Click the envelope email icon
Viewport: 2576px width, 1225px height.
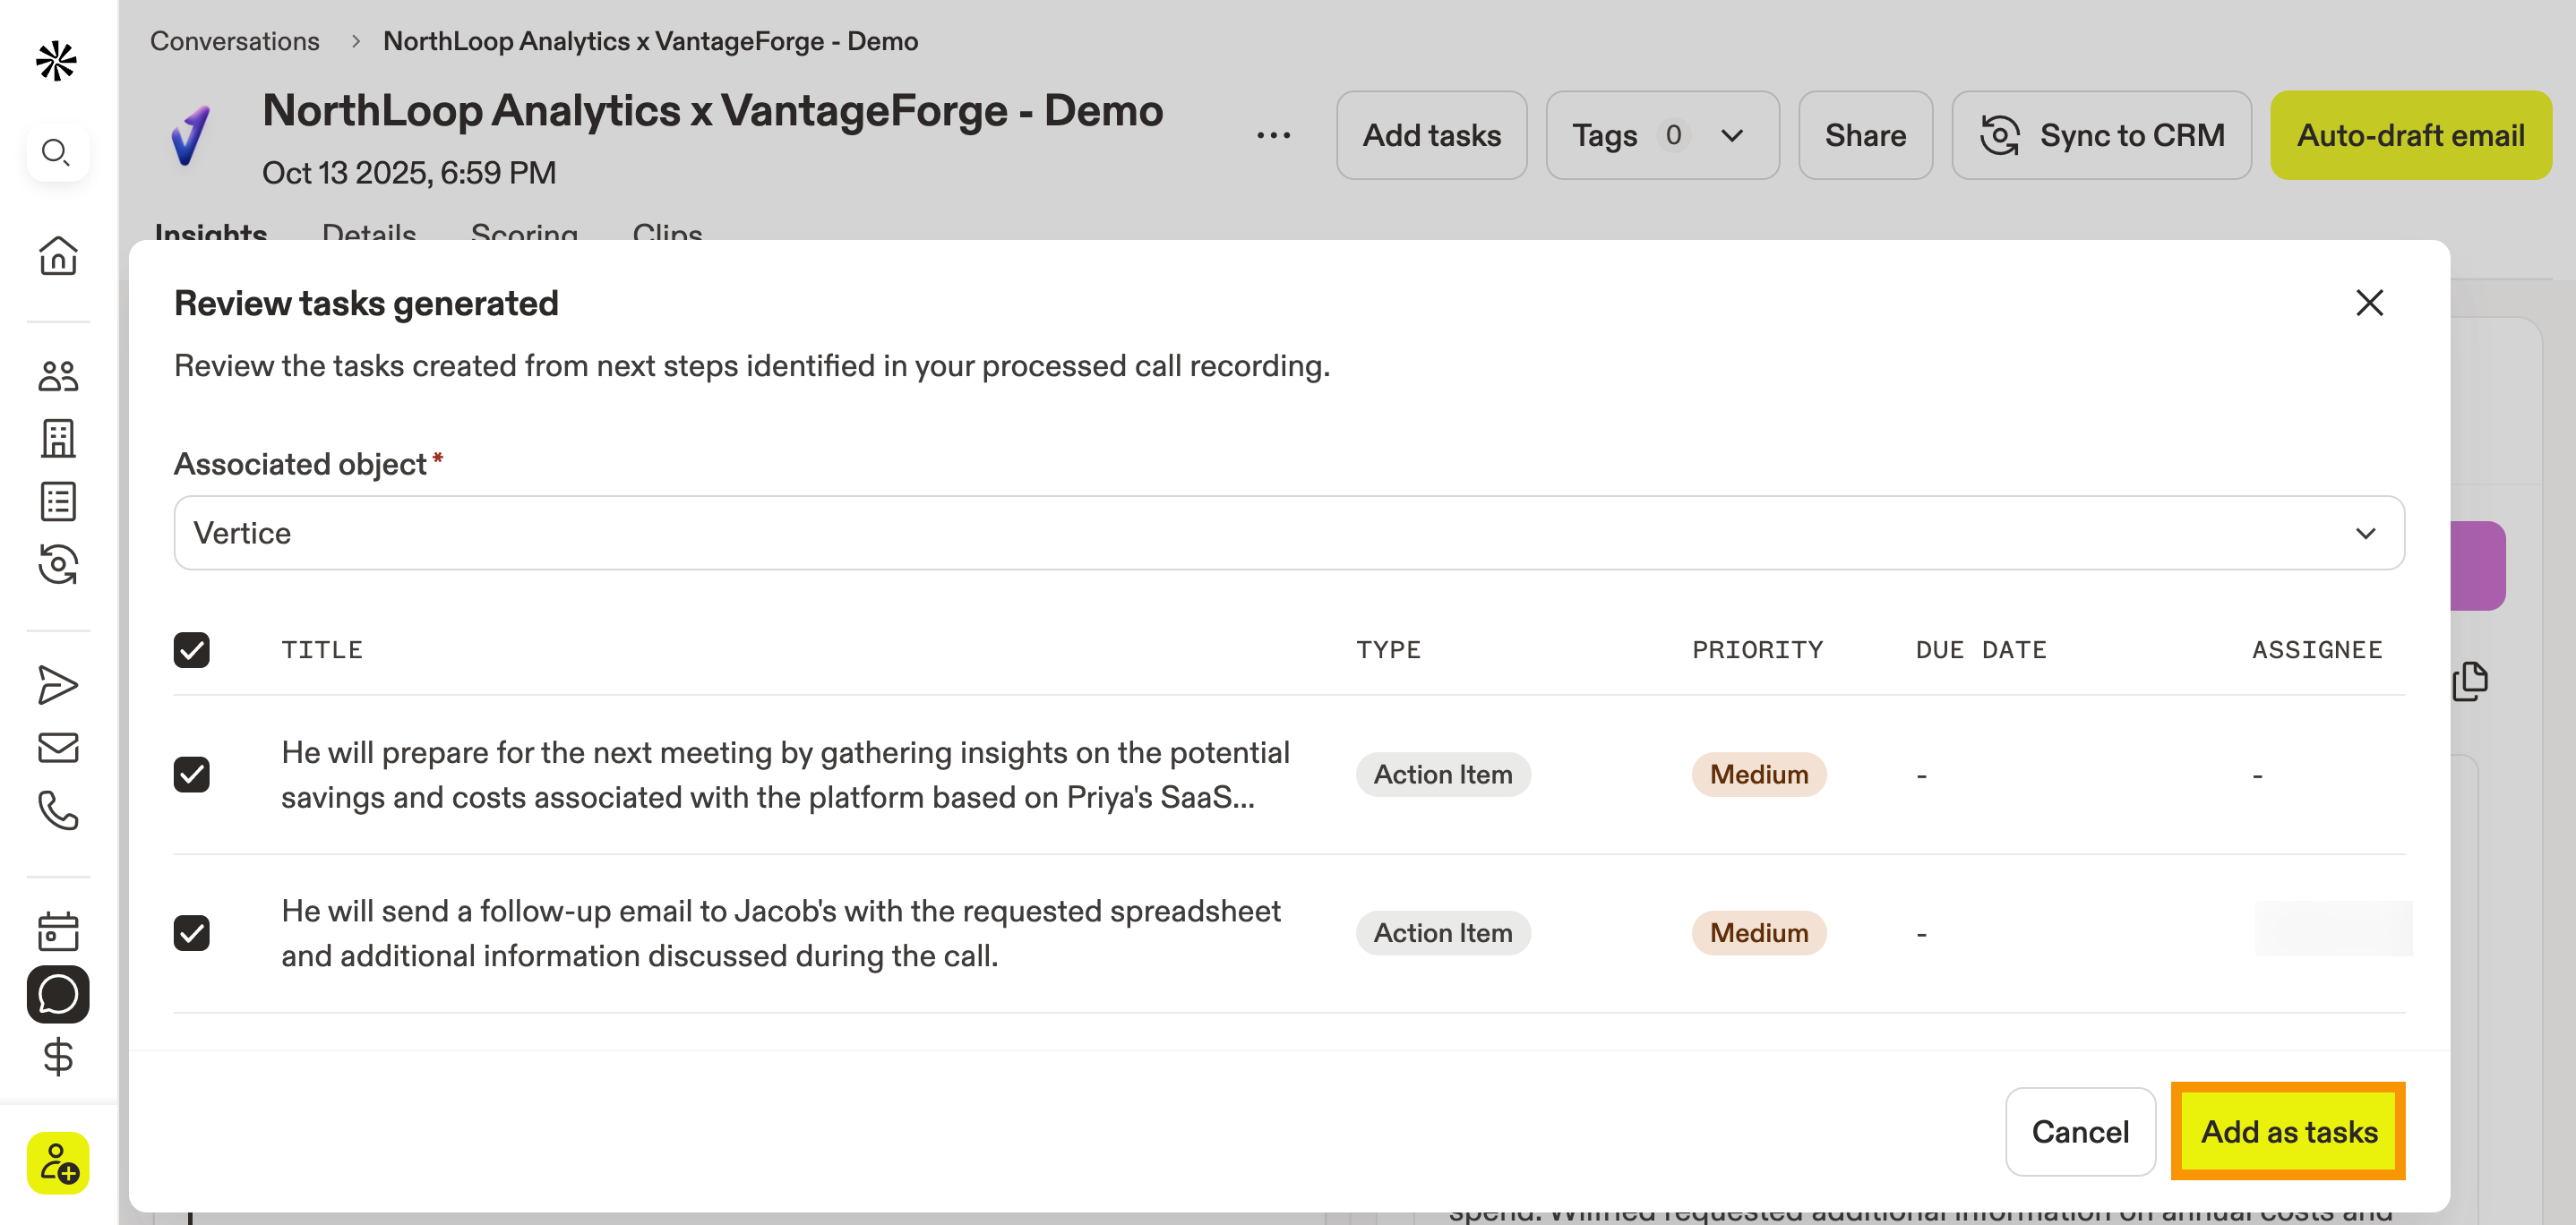pyautogui.click(x=58, y=747)
